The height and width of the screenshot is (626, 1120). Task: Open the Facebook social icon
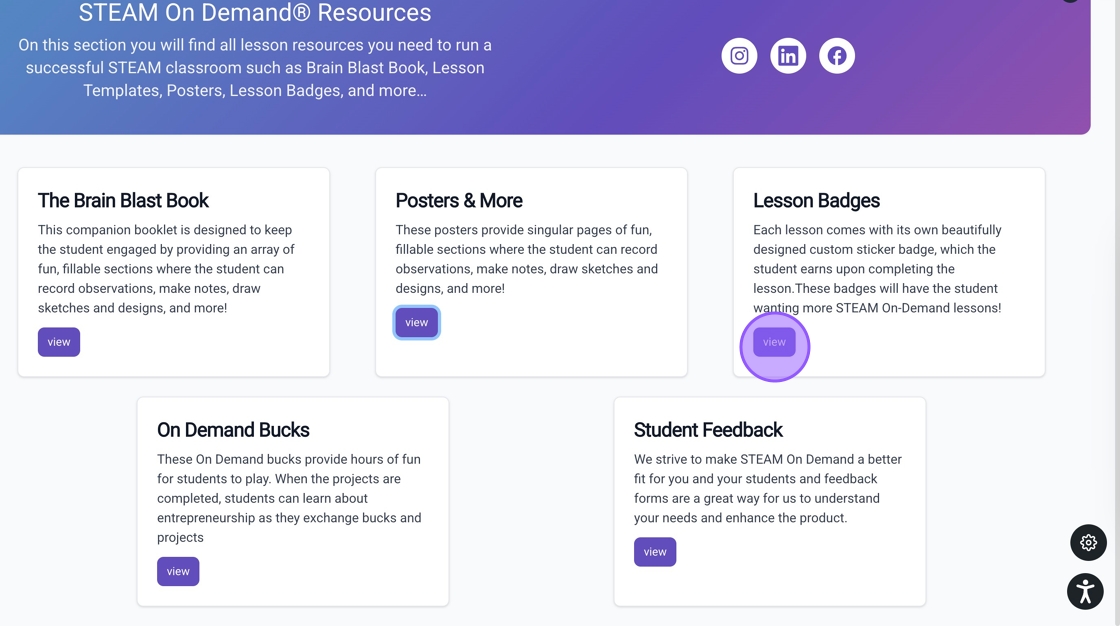pos(837,56)
